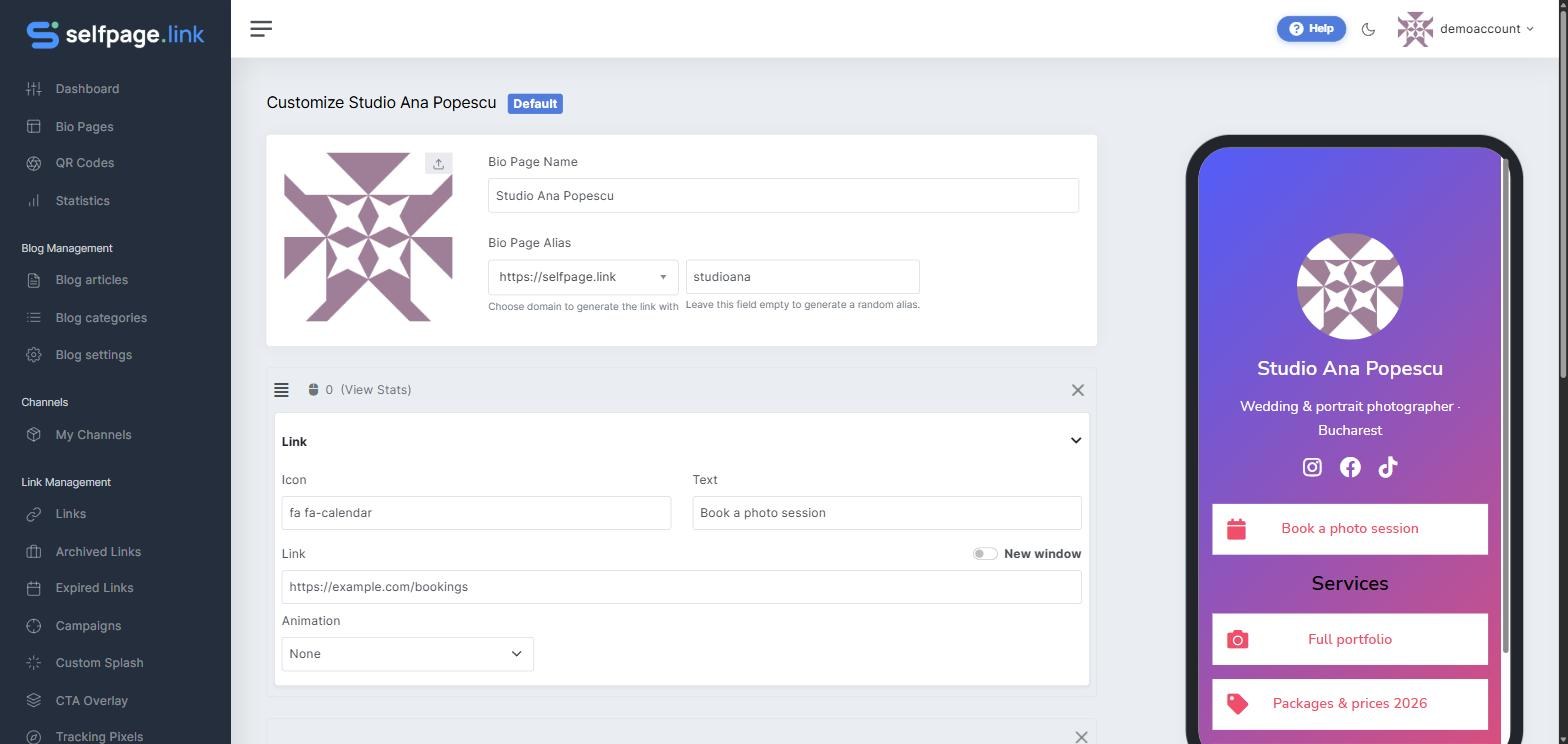Click Packages & prices 2026 preview button

tap(1350, 704)
